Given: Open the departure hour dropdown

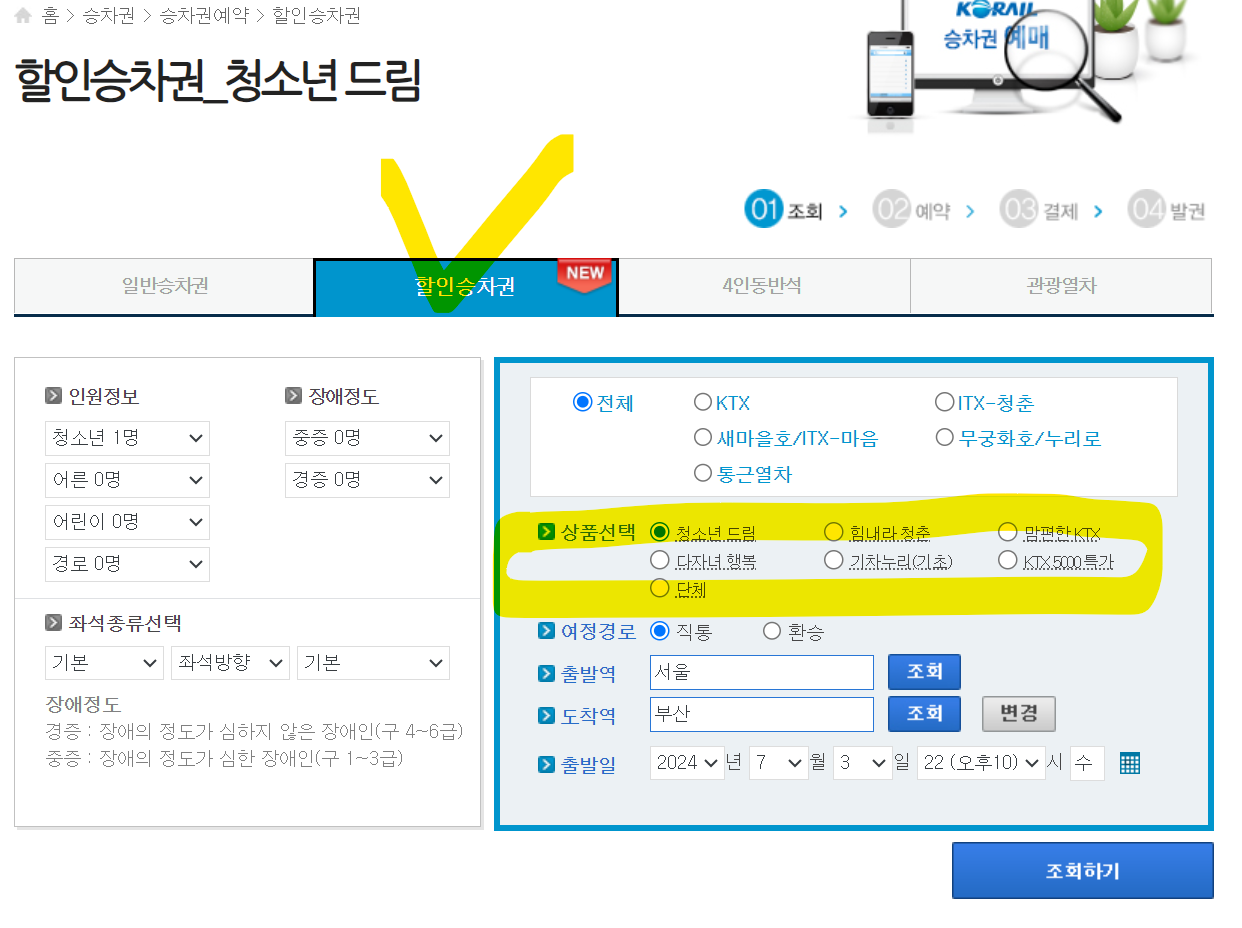Looking at the screenshot, I should [x=981, y=763].
